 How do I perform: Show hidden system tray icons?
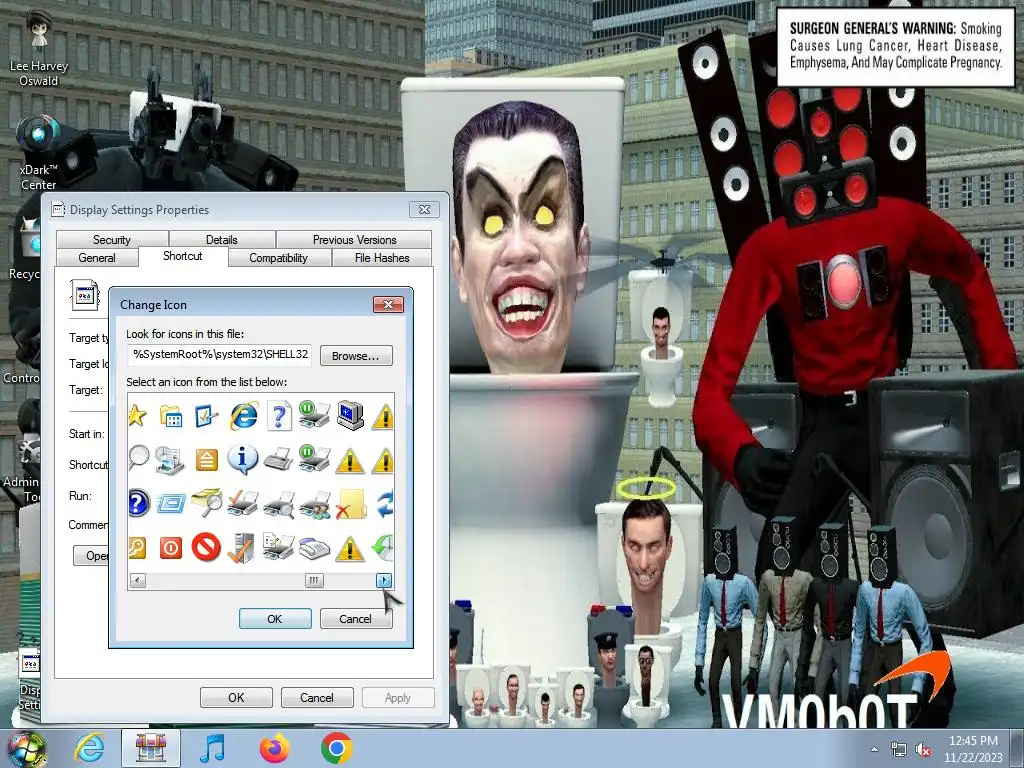tap(874, 749)
